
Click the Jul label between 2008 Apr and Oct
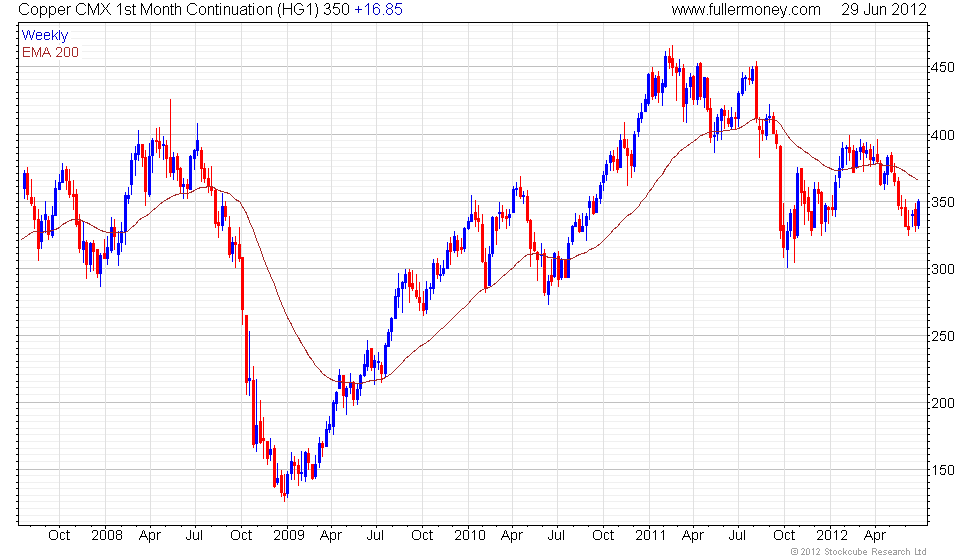pos(194,536)
